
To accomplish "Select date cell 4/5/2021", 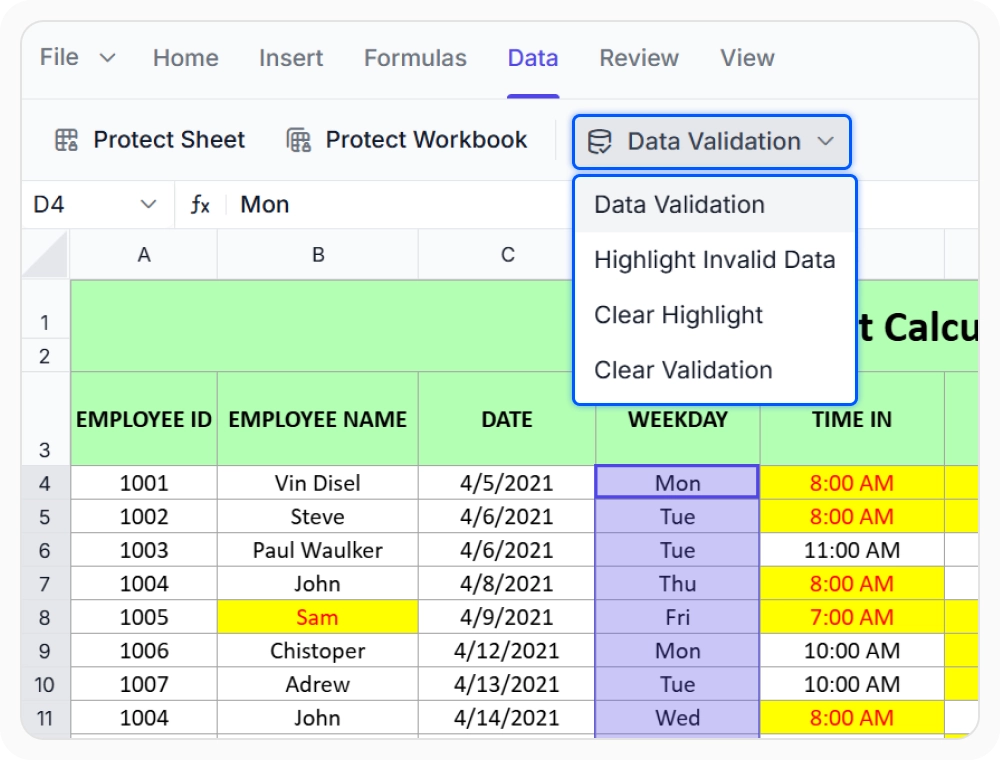I will (x=507, y=483).
